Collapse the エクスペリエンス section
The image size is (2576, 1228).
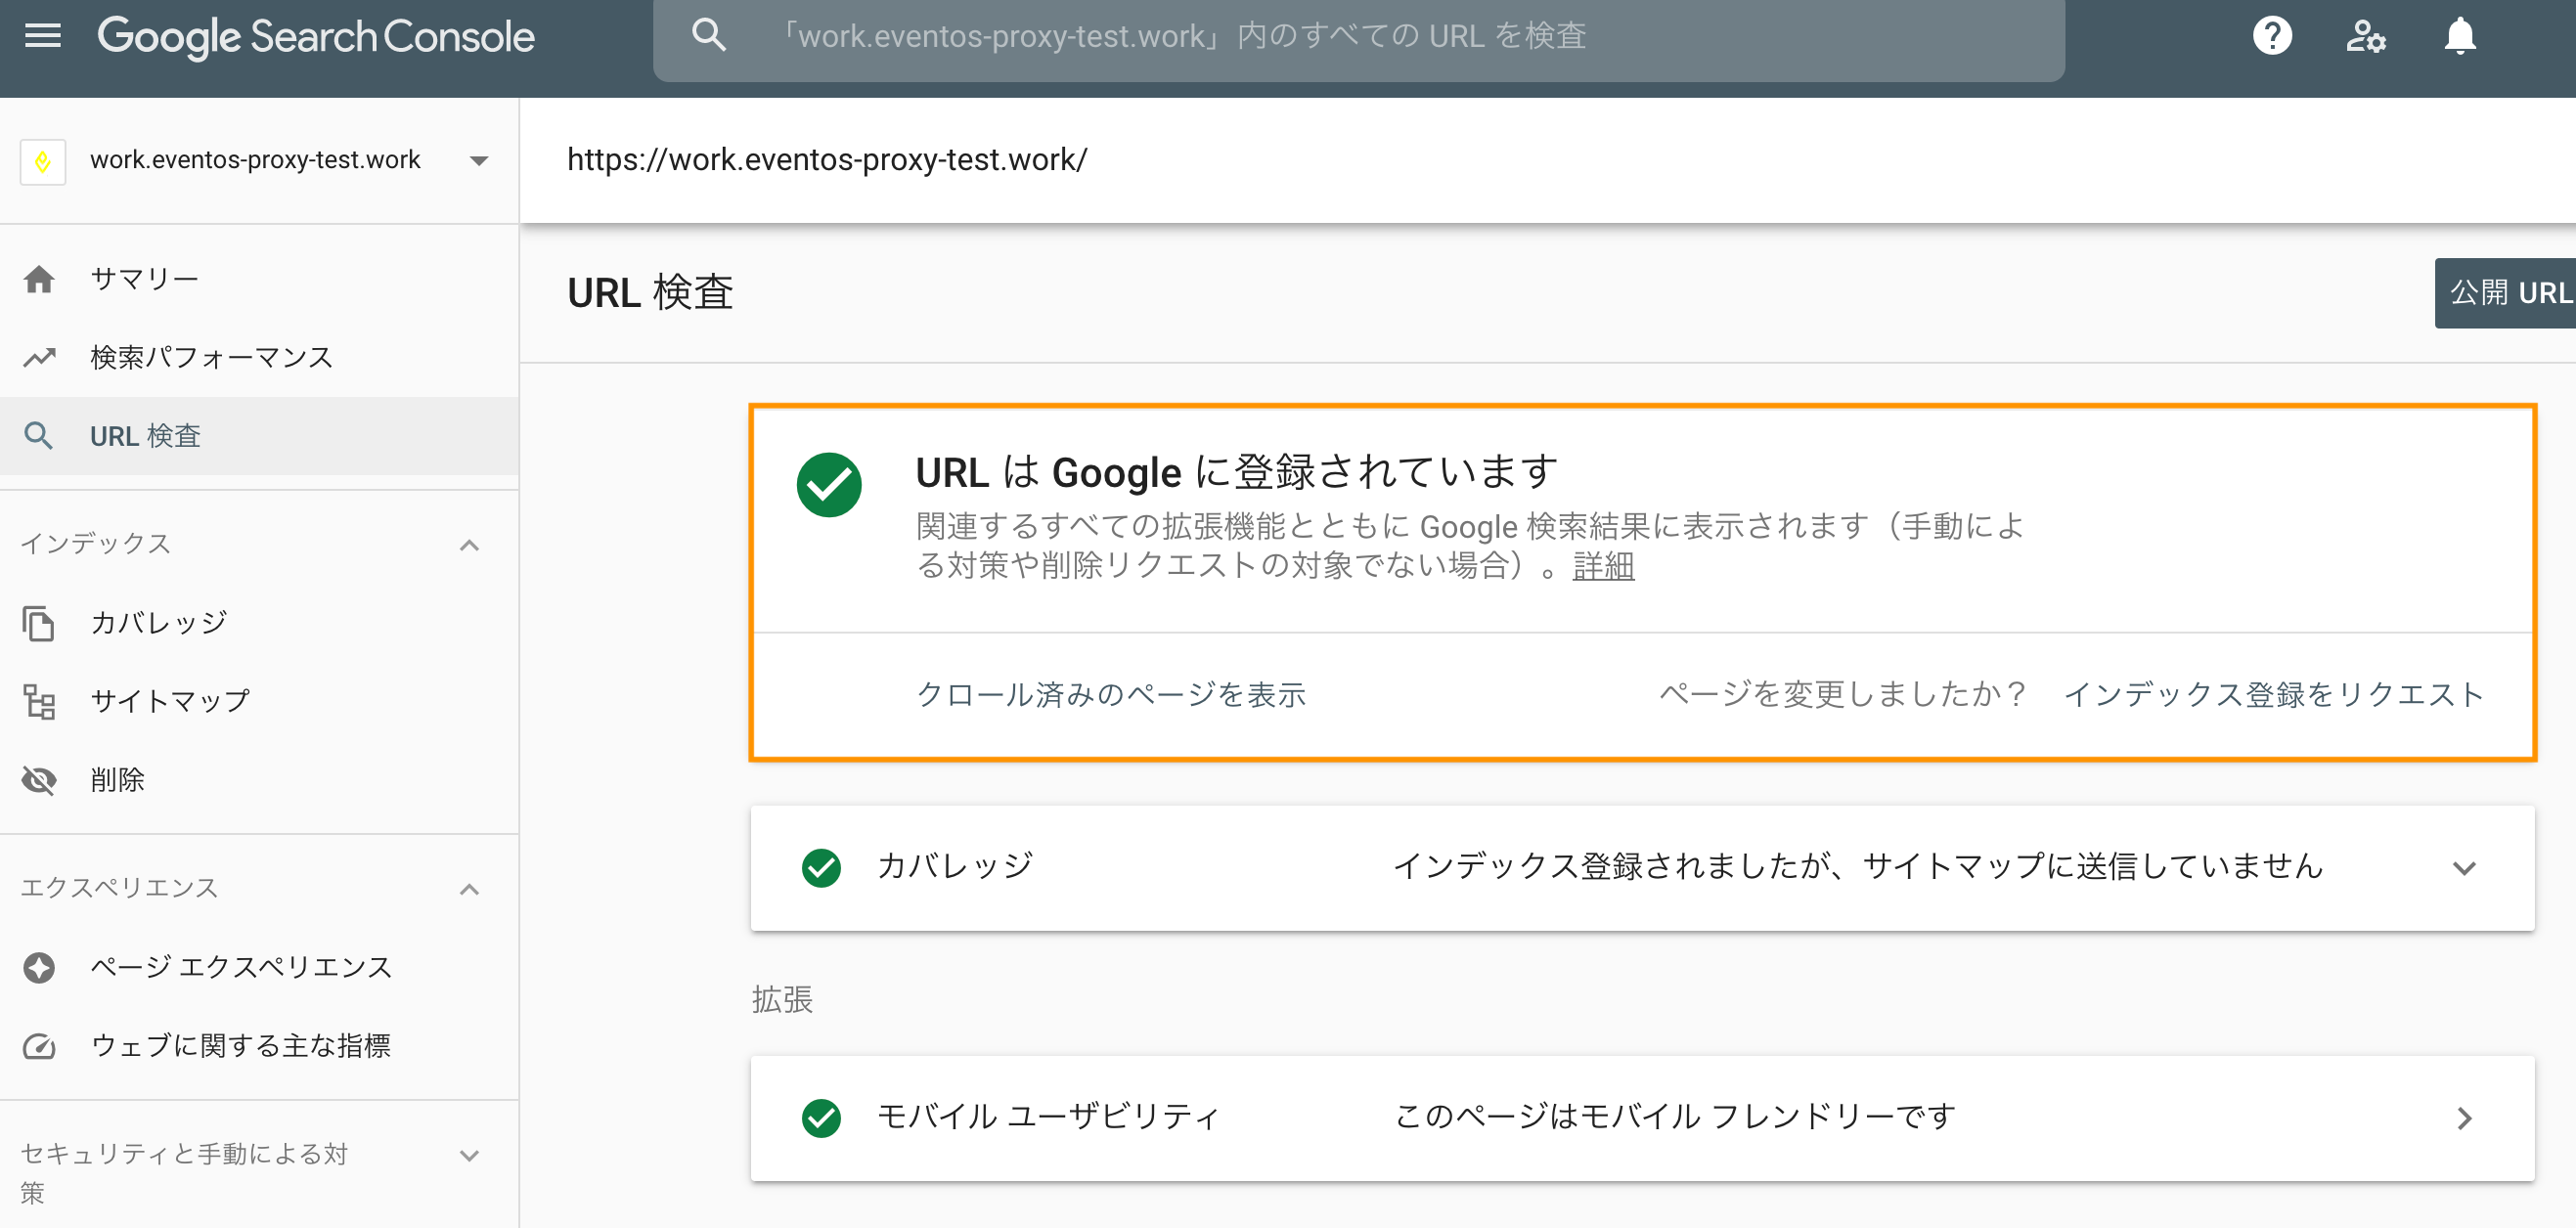[469, 889]
